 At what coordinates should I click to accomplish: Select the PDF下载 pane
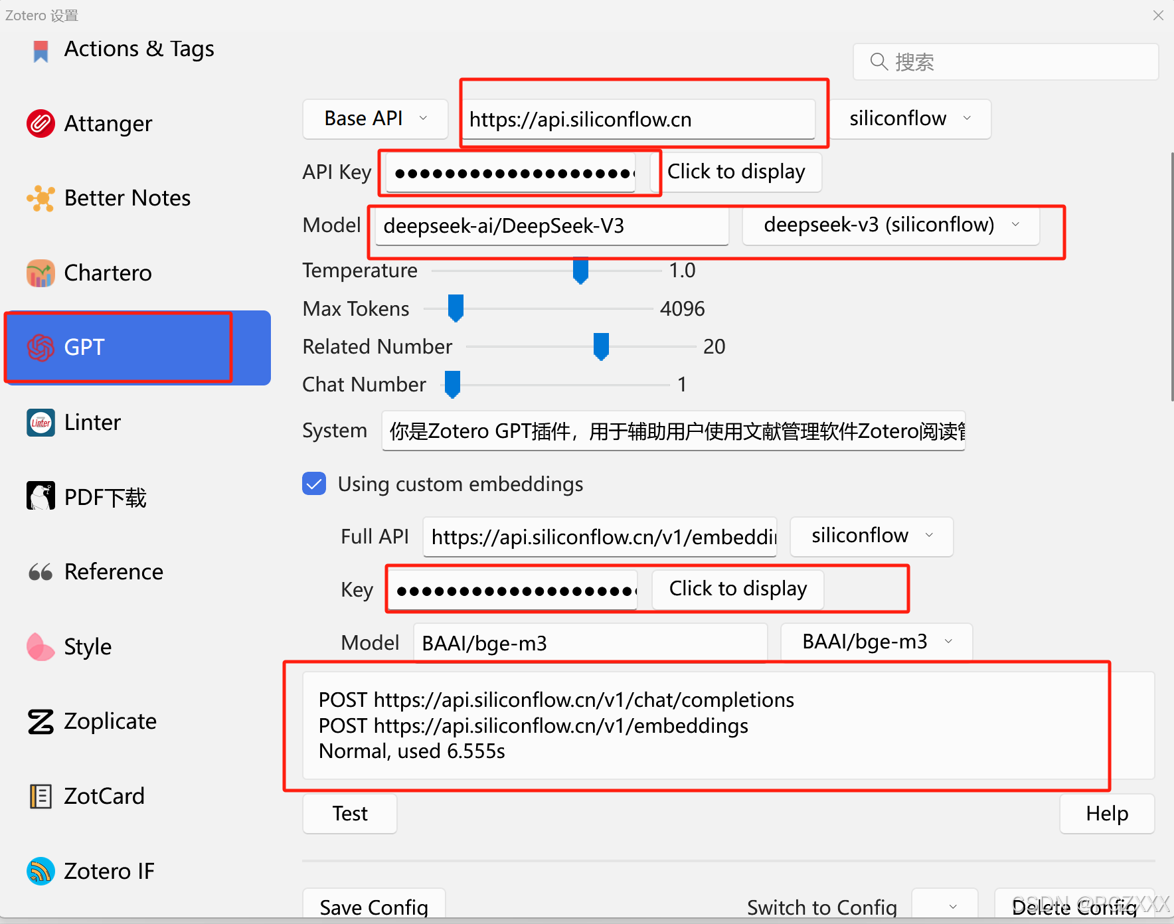click(138, 497)
